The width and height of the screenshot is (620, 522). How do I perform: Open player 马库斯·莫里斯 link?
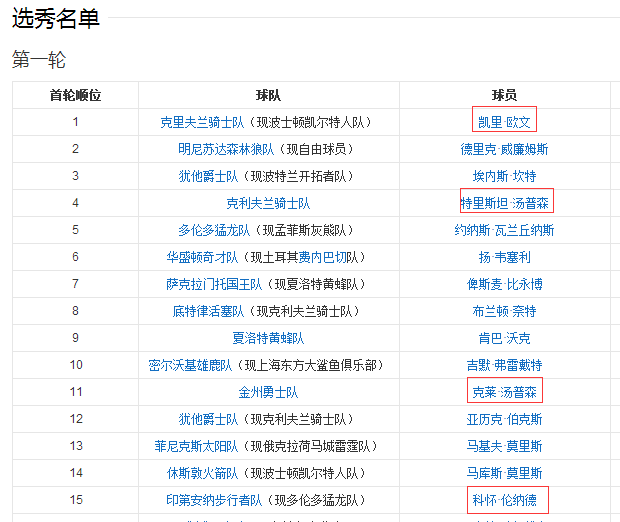pyautogui.click(x=504, y=473)
